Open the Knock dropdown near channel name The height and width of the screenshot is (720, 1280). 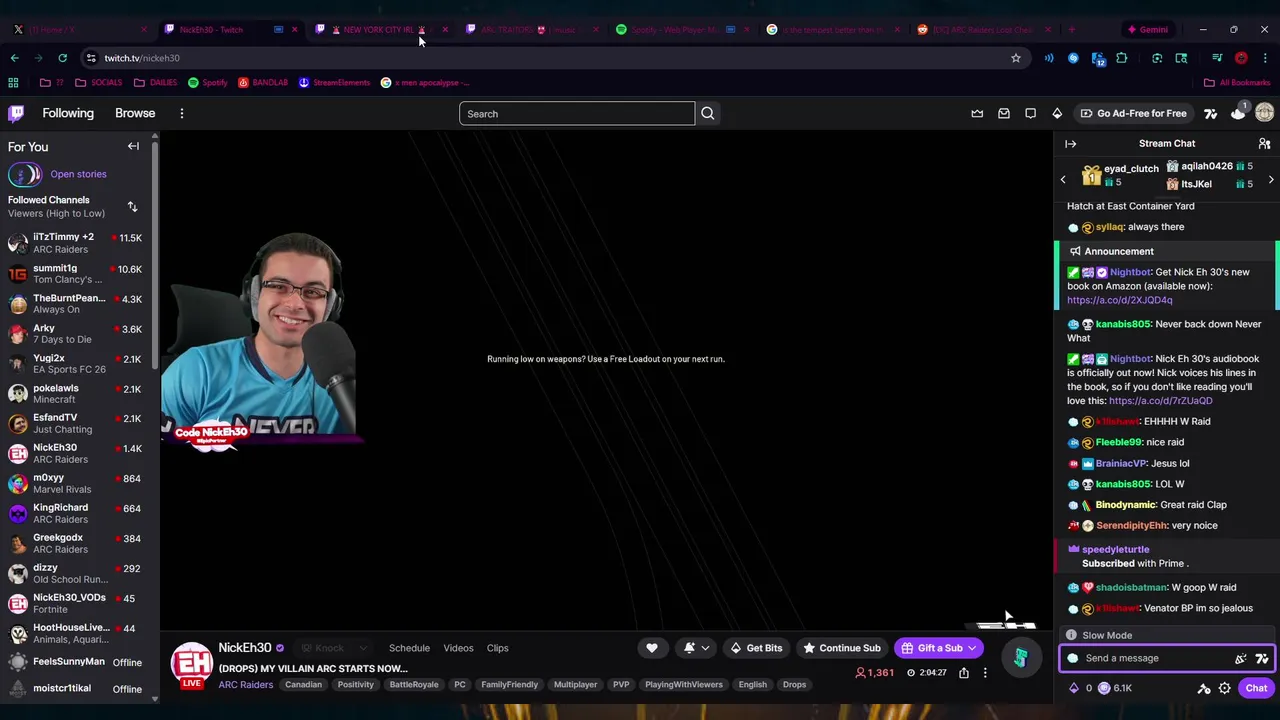pos(336,648)
